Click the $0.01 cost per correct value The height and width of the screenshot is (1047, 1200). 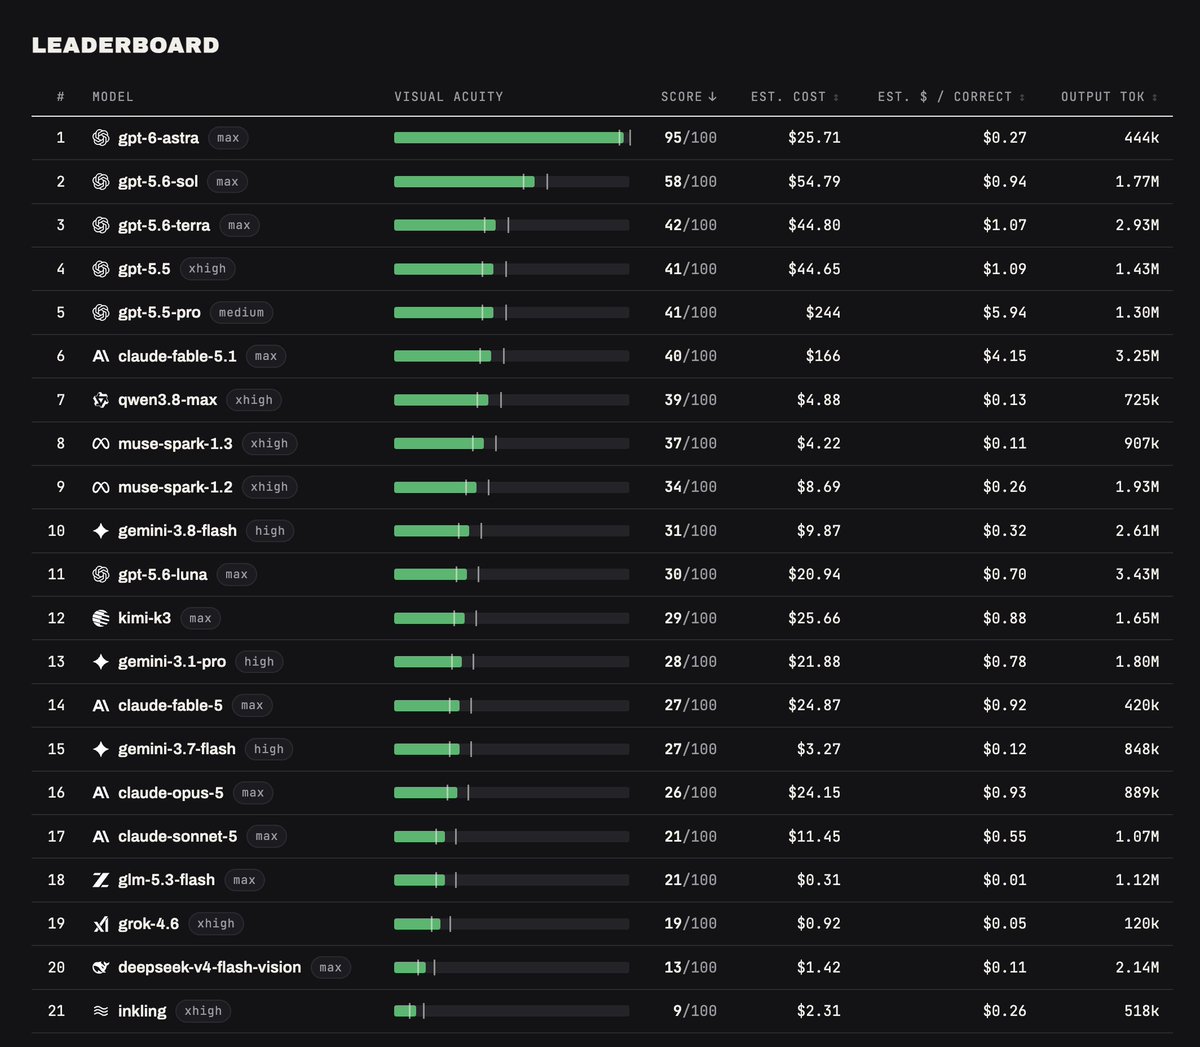[x=1004, y=880]
